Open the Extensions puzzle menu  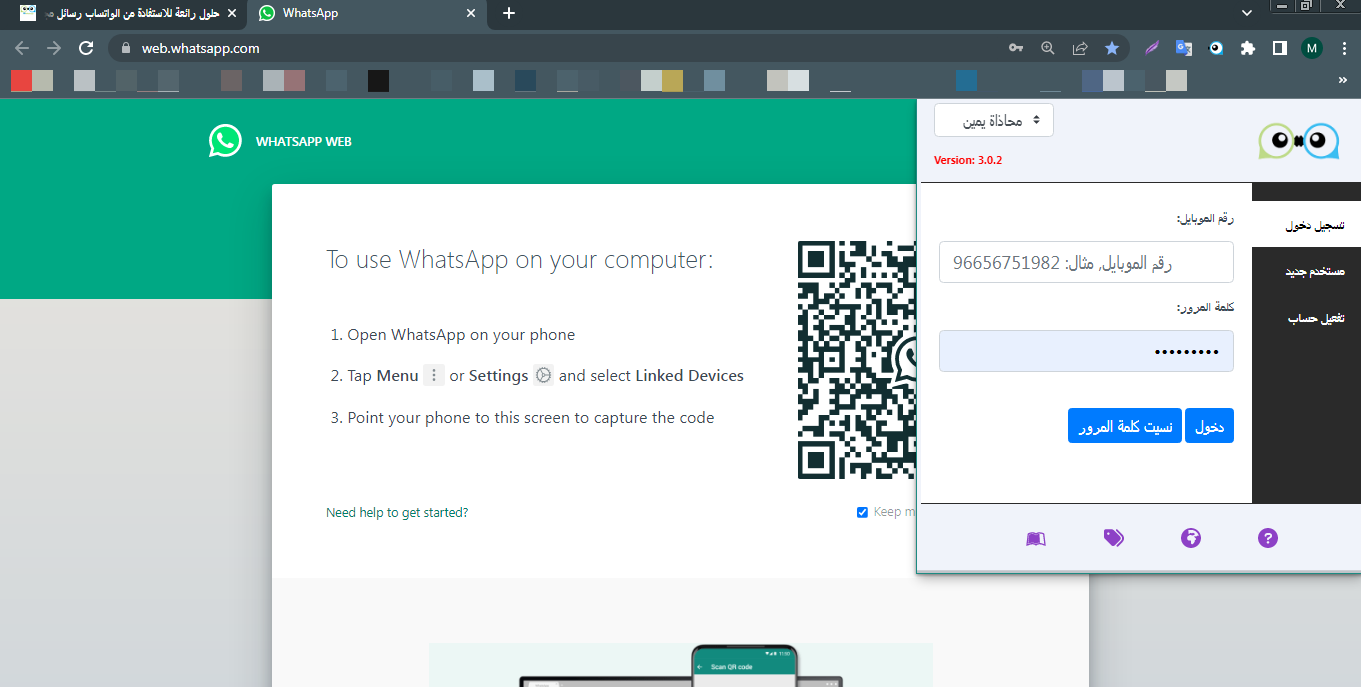click(1247, 48)
